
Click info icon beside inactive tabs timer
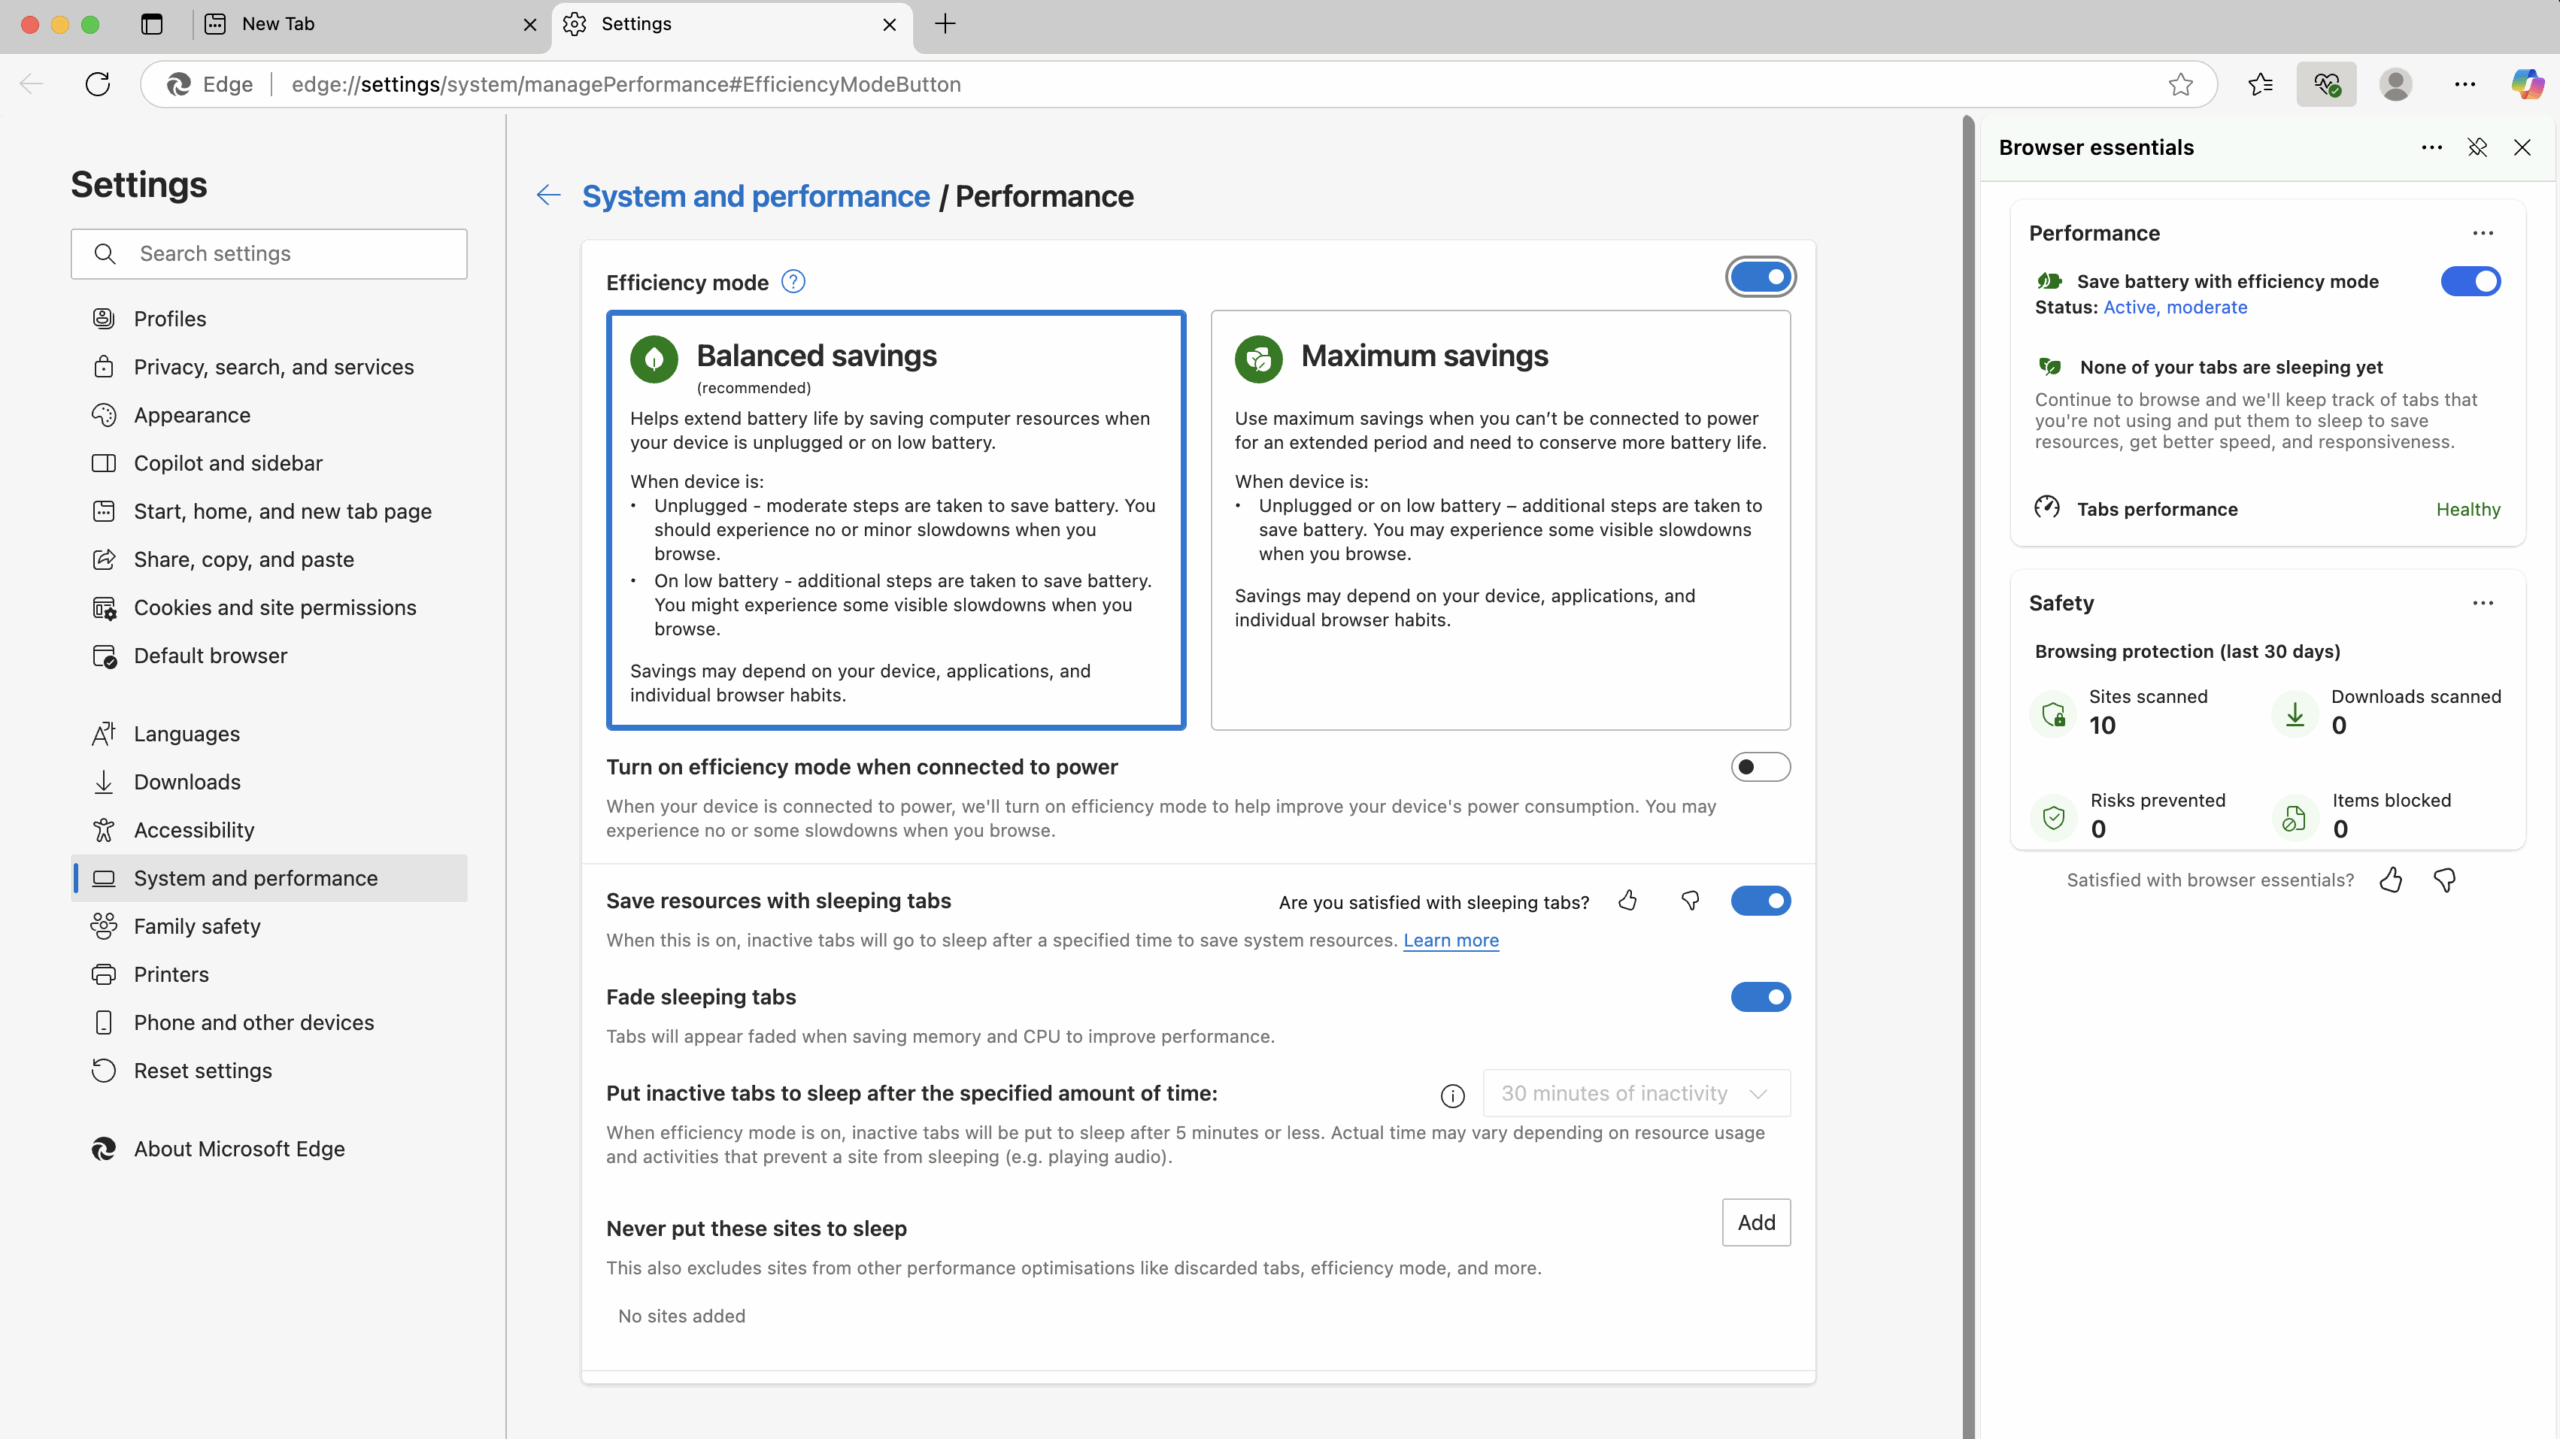(x=1452, y=1095)
